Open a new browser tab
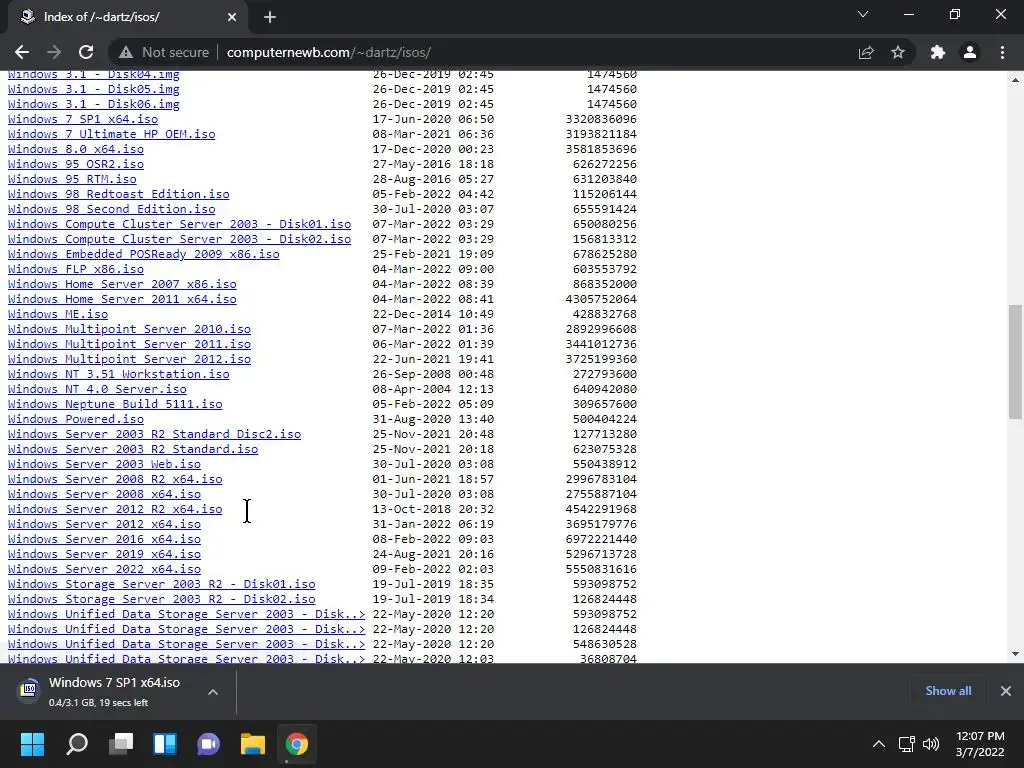This screenshot has height=768, width=1024. [270, 17]
